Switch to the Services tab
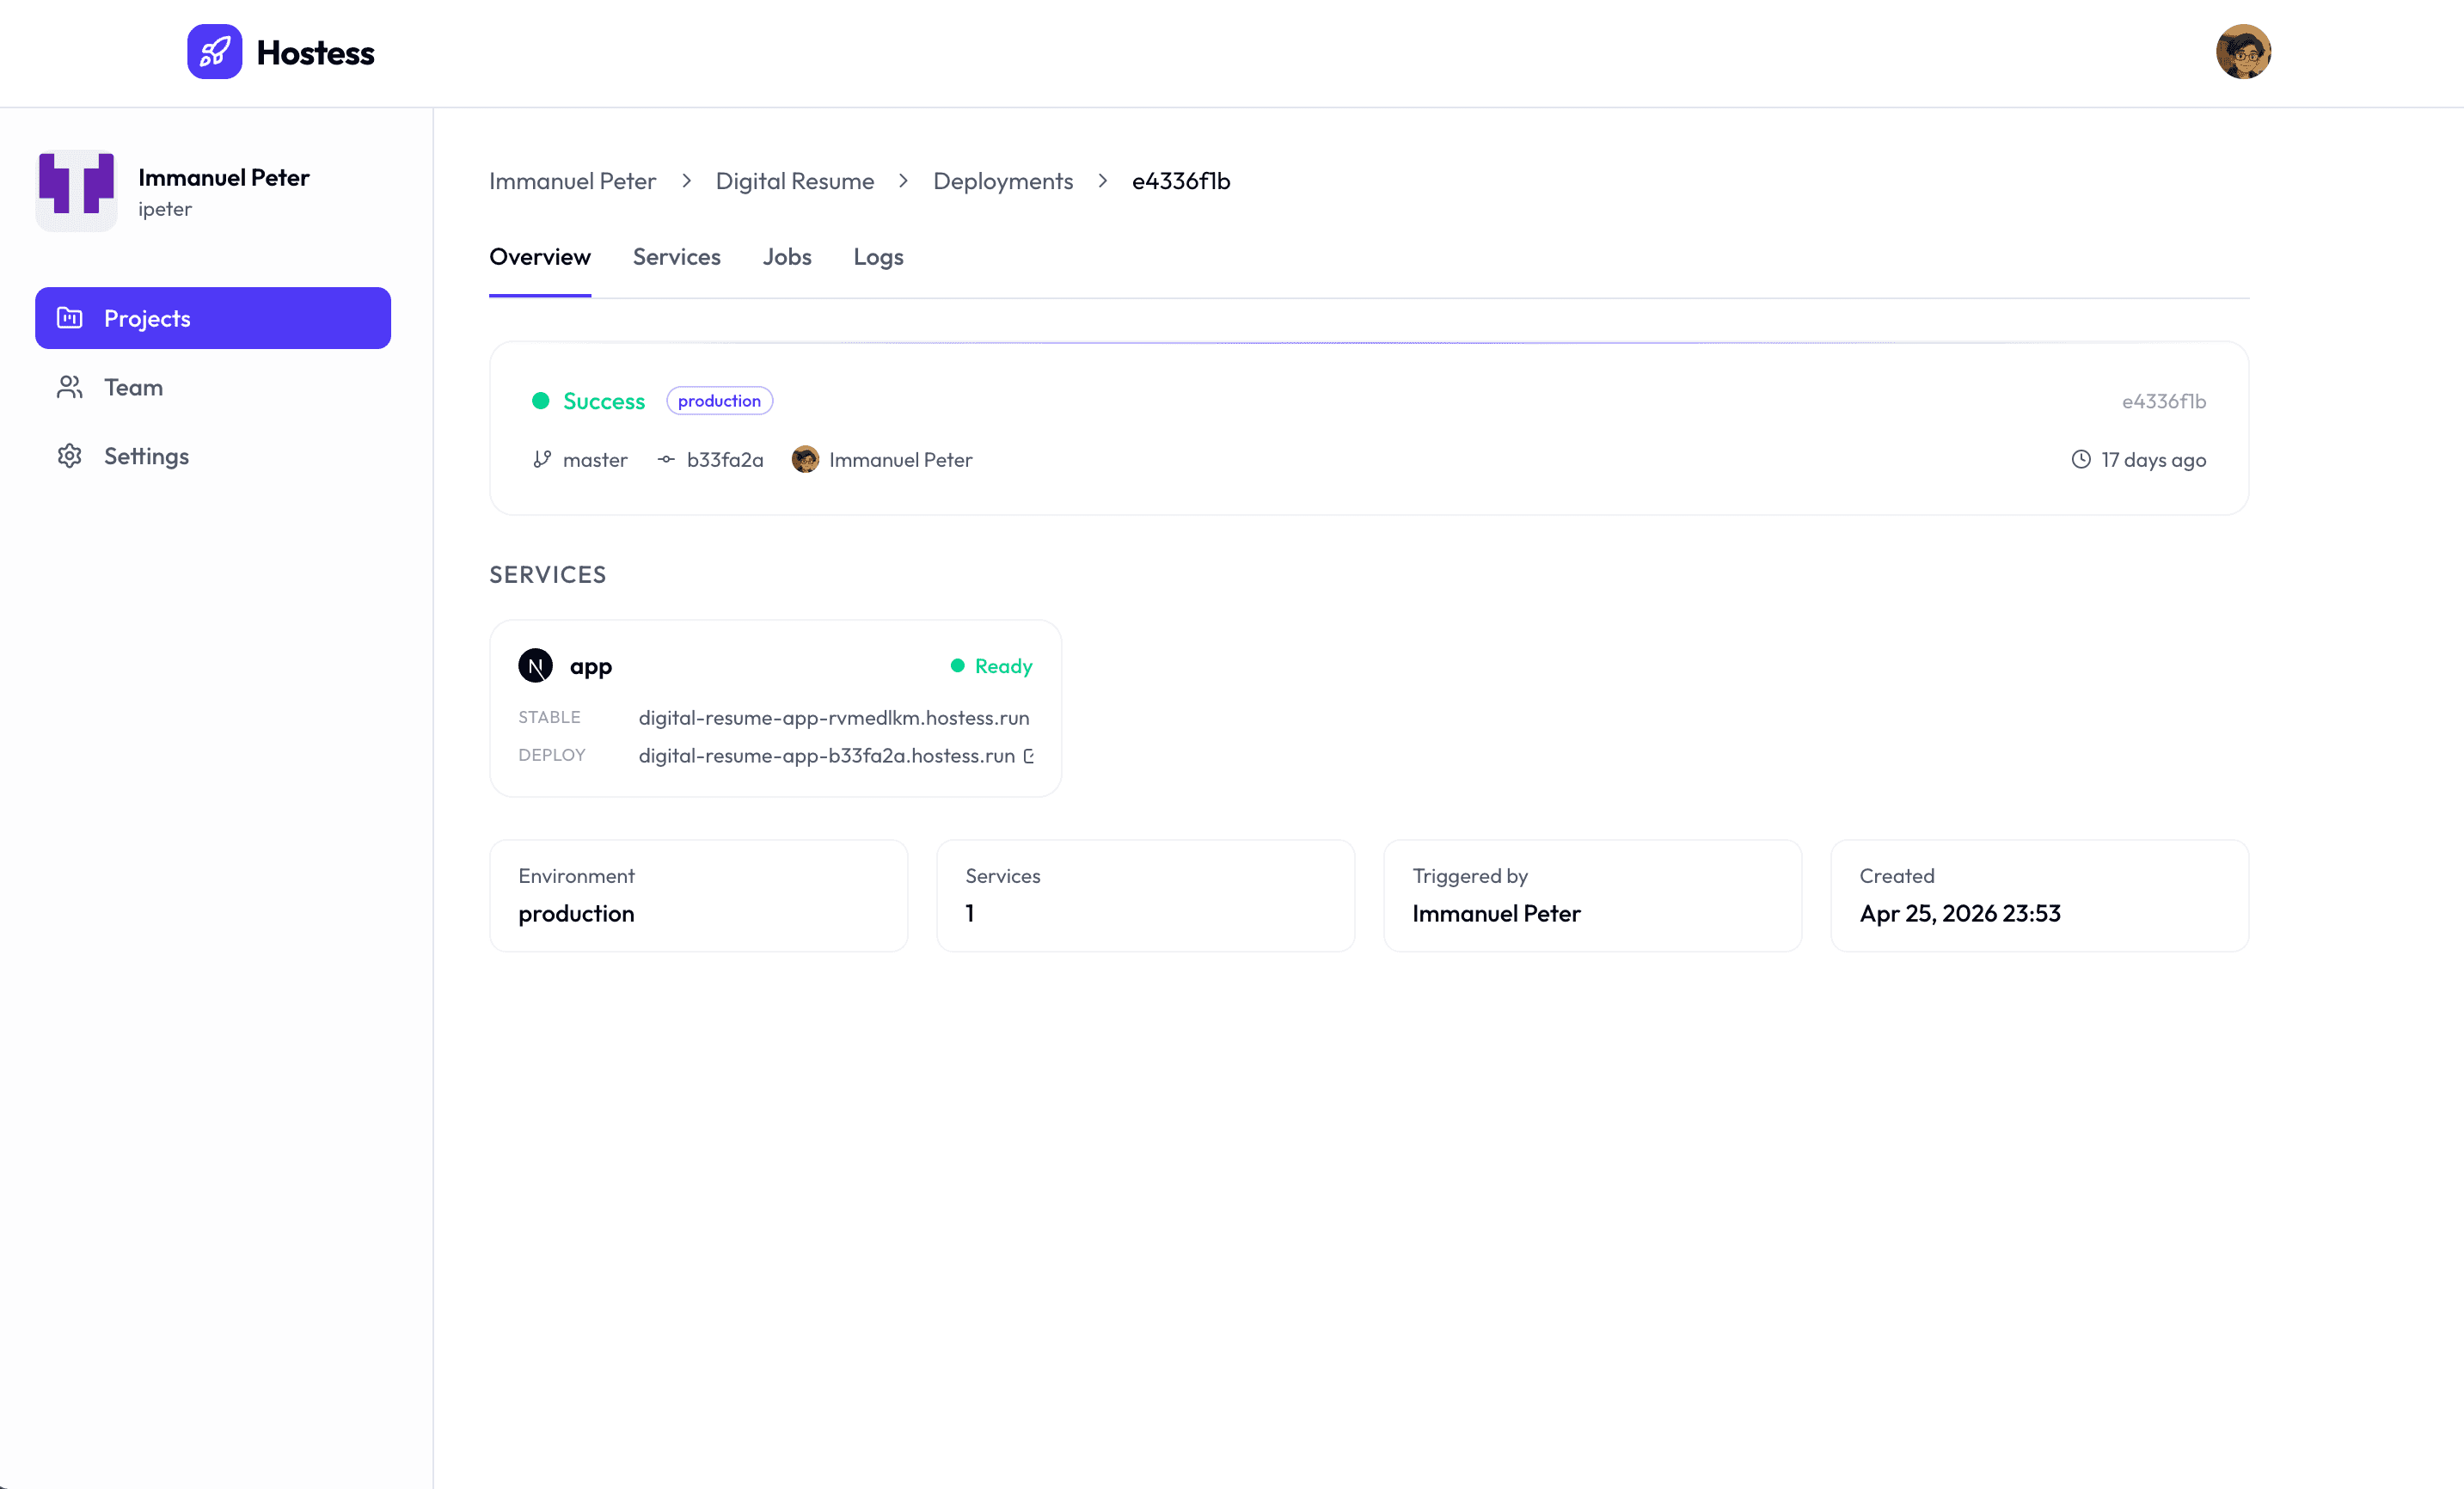2464x1489 pixels. click(x=677, y=257)
